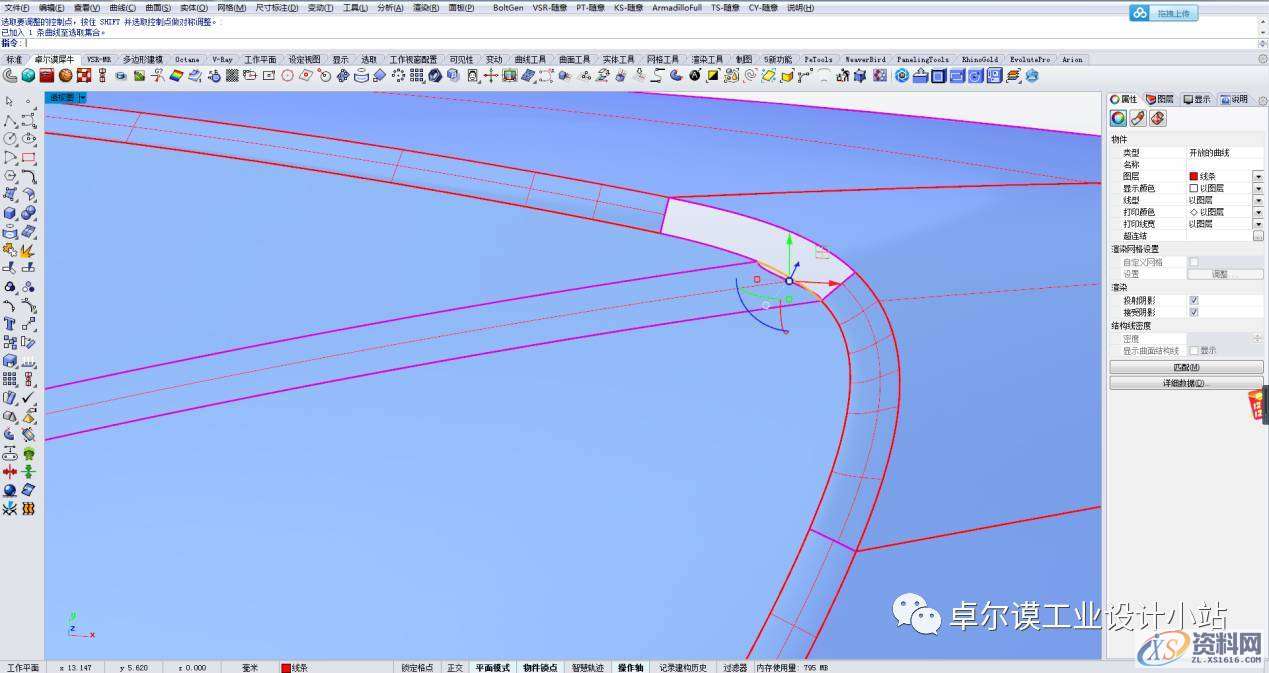Click the orange basketball icon in toolbar
Viewport: 1269px width, 673px height.
point(65,75)
